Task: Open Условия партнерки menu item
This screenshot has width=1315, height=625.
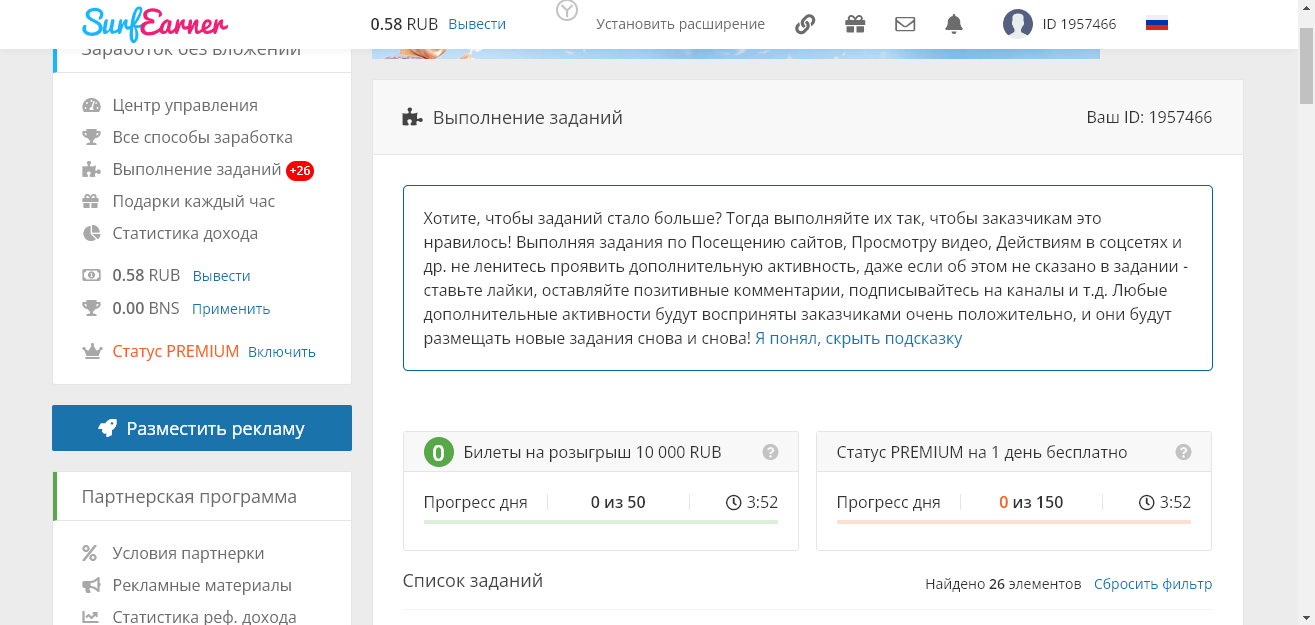Action: (188, 553)
